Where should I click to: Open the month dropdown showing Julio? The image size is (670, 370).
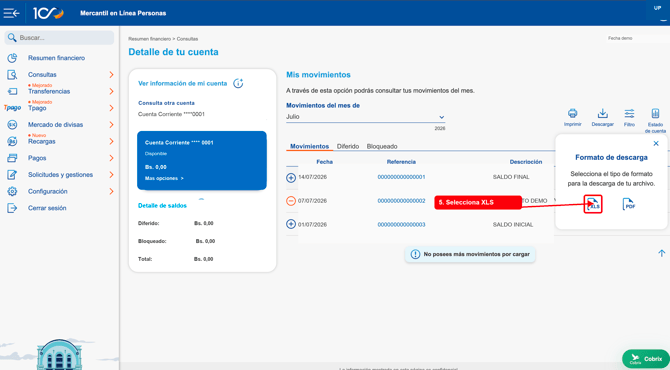tap(365, 117)
